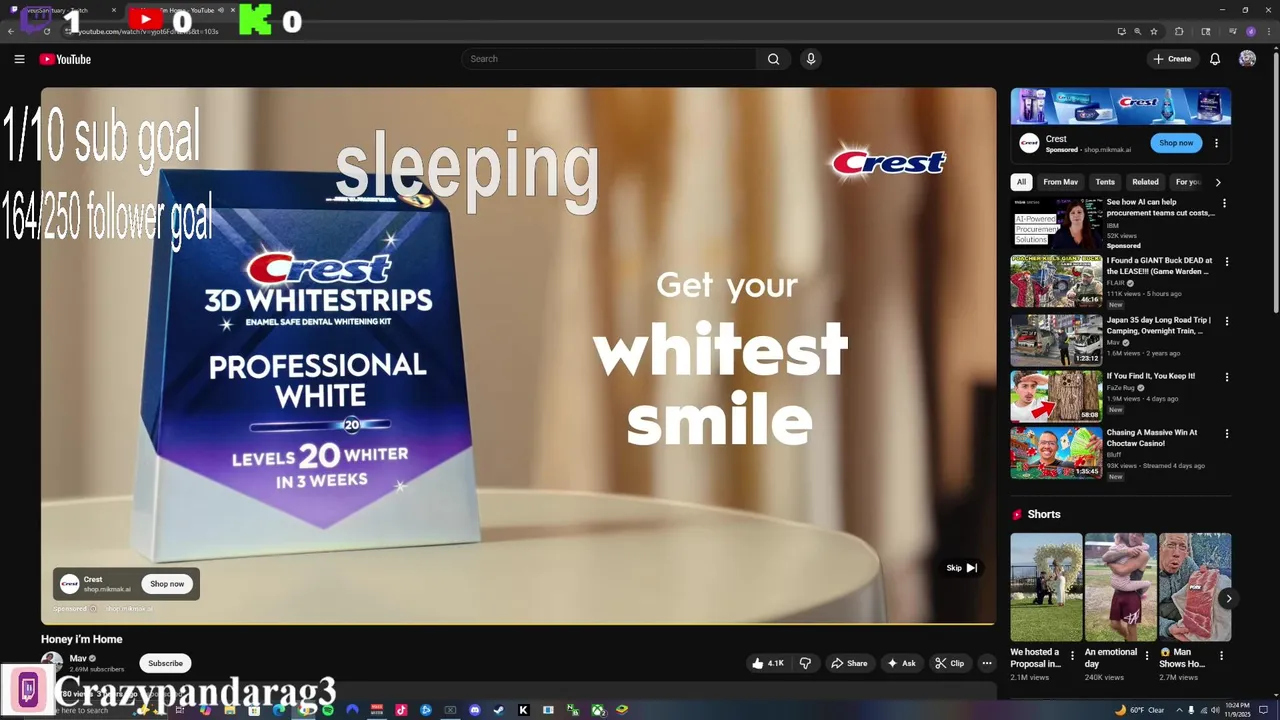Select the Tents filter chip

(1105, 182)
